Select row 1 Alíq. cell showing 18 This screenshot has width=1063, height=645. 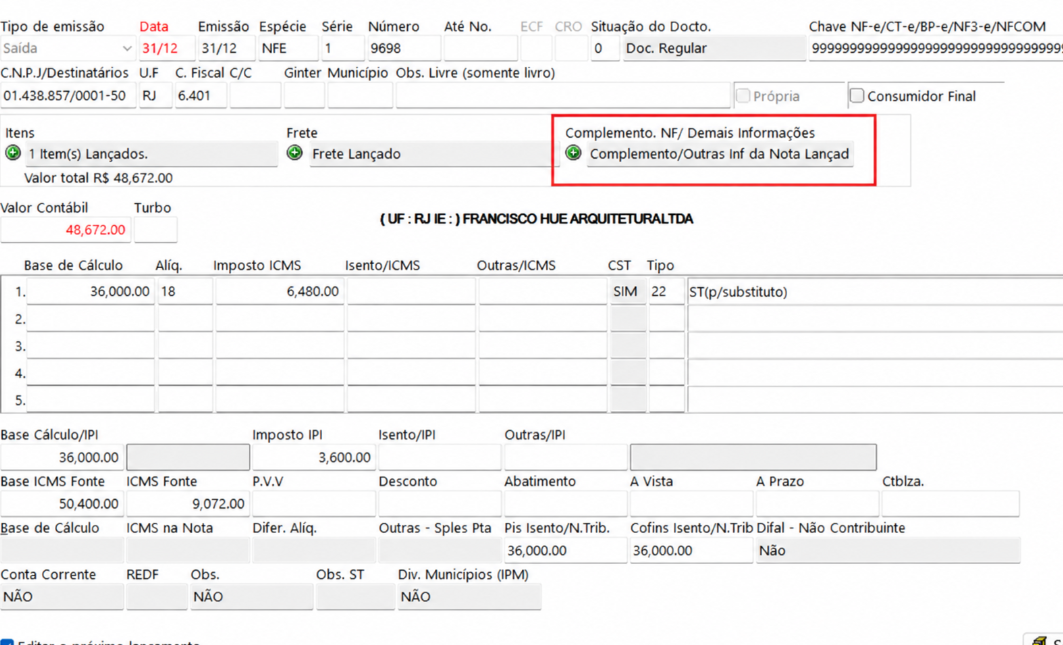pos(185,292)
